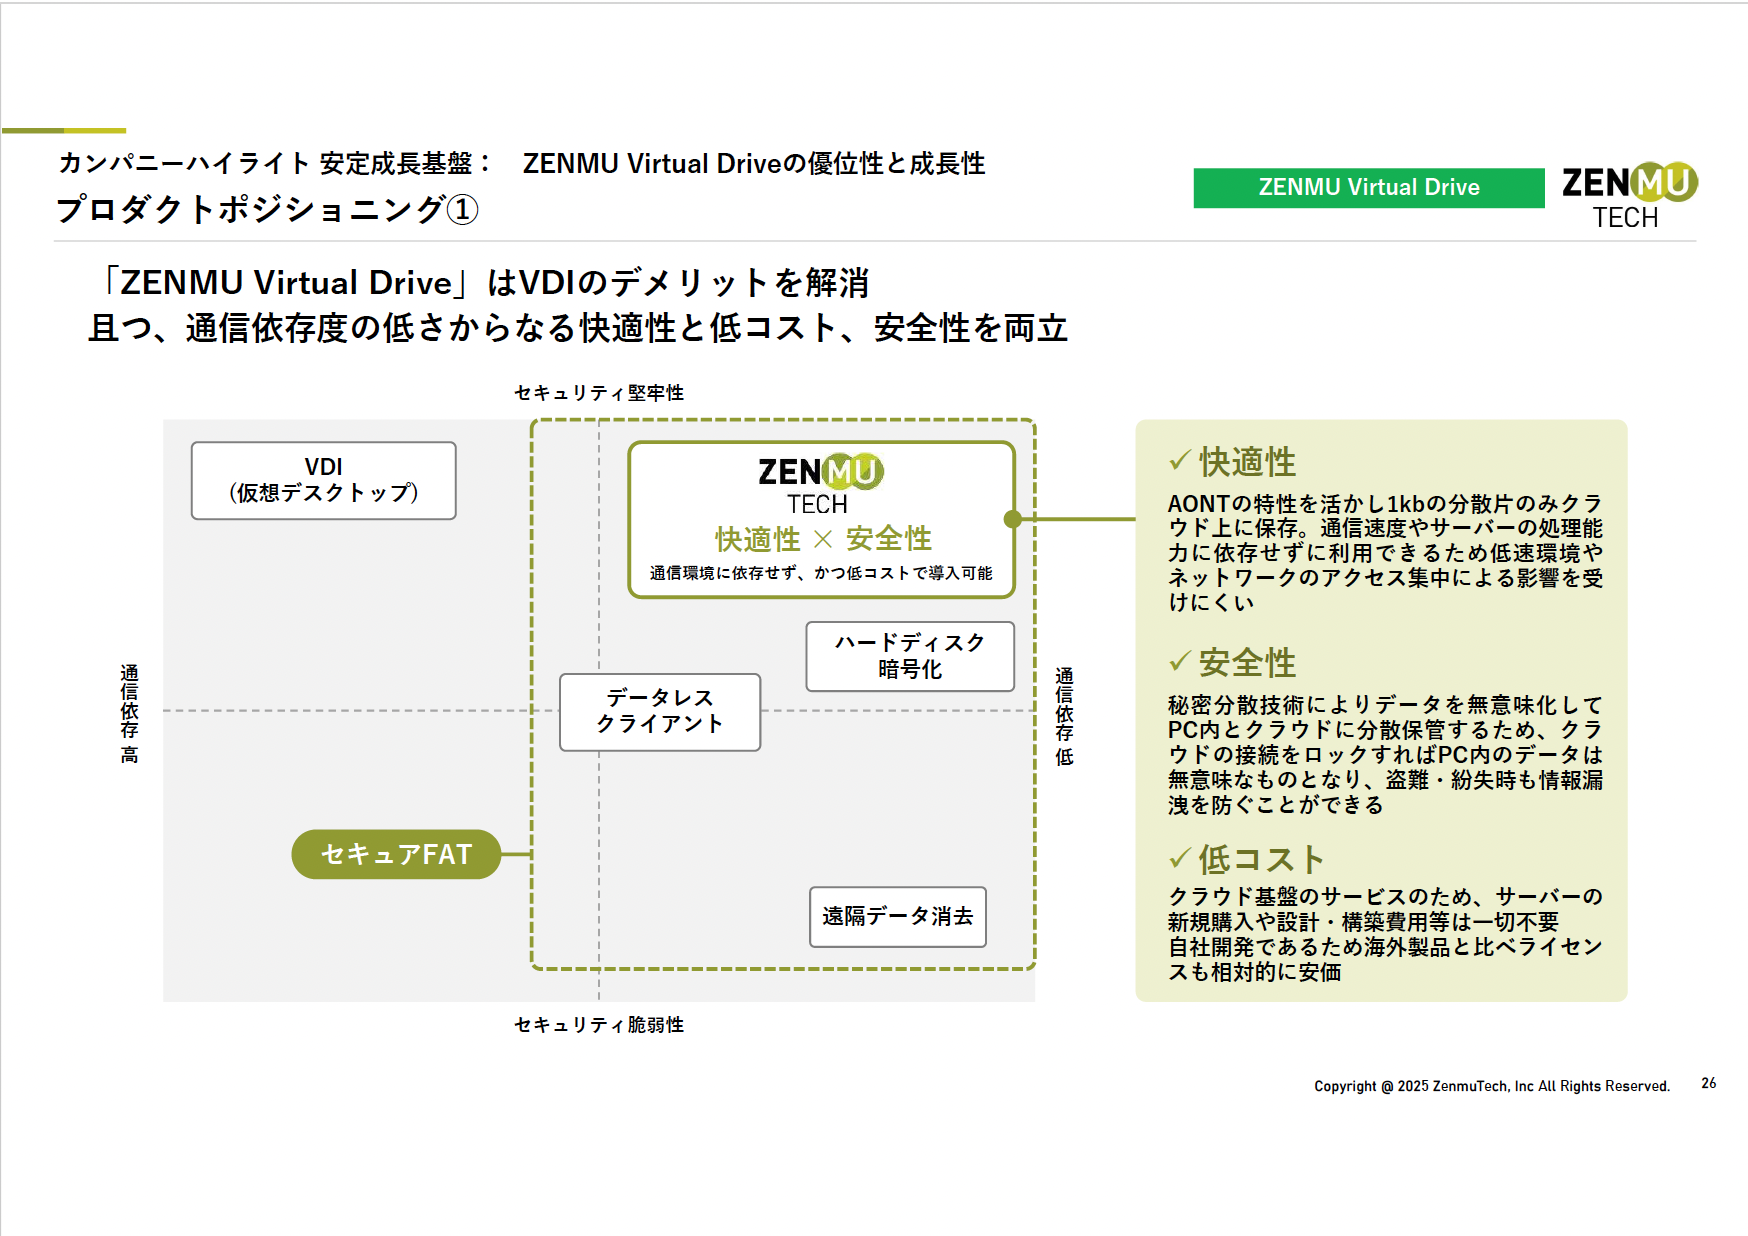Click the checkmark icon beside 低コスト
Image resolution: width=1748 pixels, height=1236 pixels.
(x=1180, y=857)
